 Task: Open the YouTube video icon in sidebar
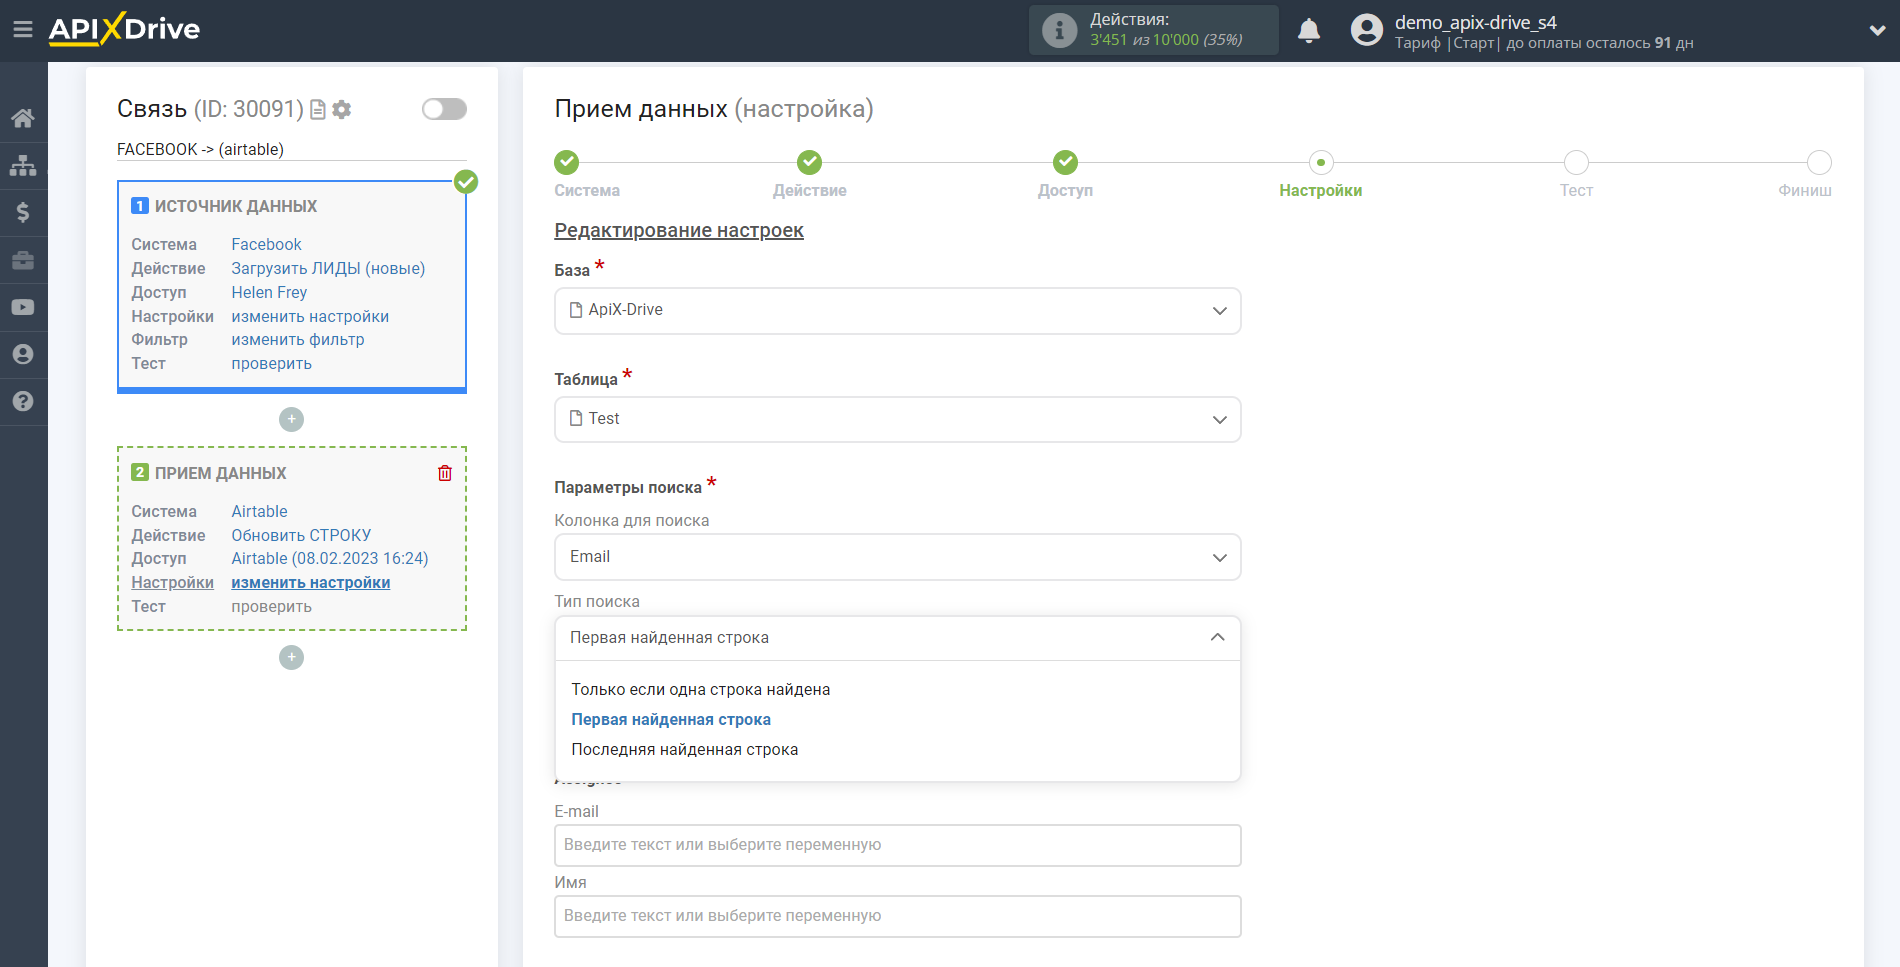point(23,307)
